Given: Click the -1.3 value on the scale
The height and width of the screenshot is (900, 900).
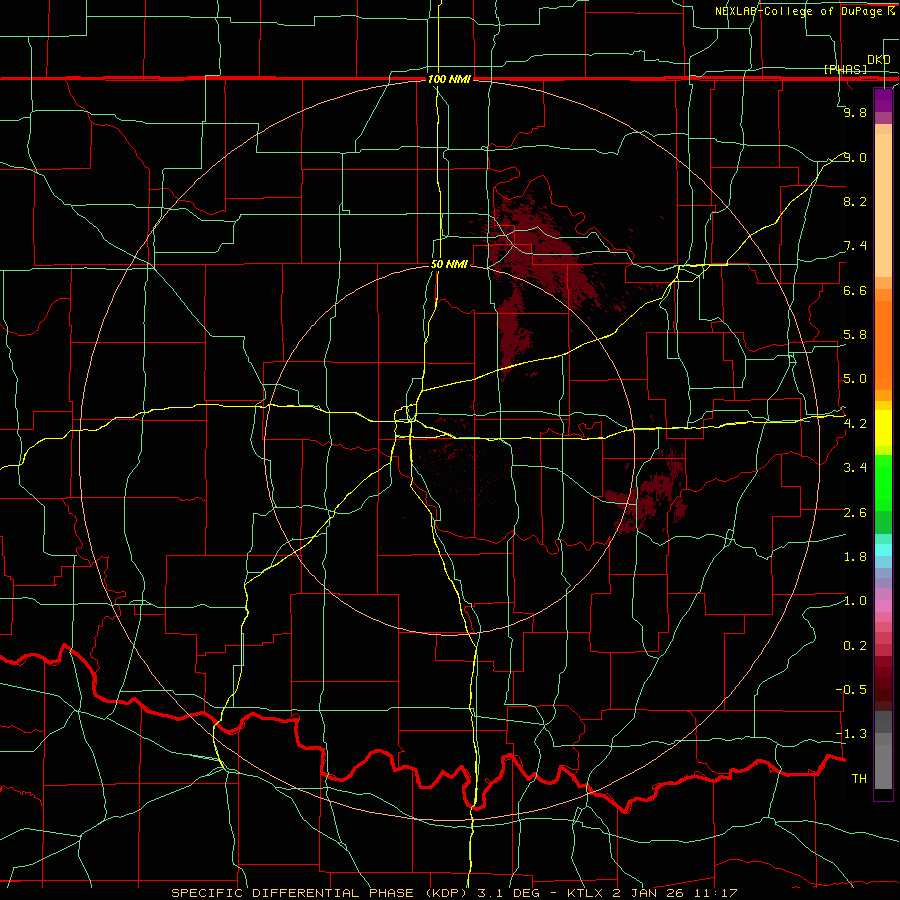Looking at the screenshot, I should 851,734.
